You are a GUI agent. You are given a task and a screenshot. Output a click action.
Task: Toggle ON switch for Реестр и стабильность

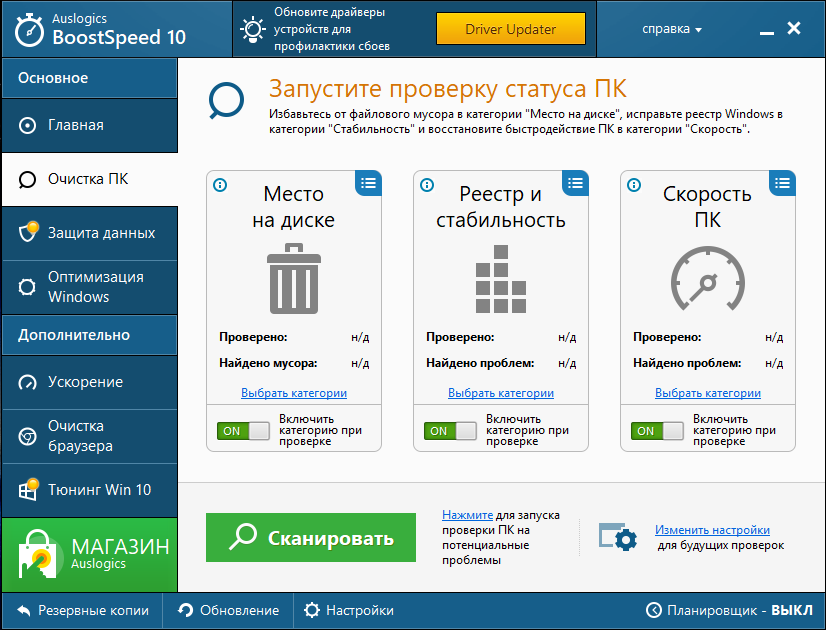[450, 431]
